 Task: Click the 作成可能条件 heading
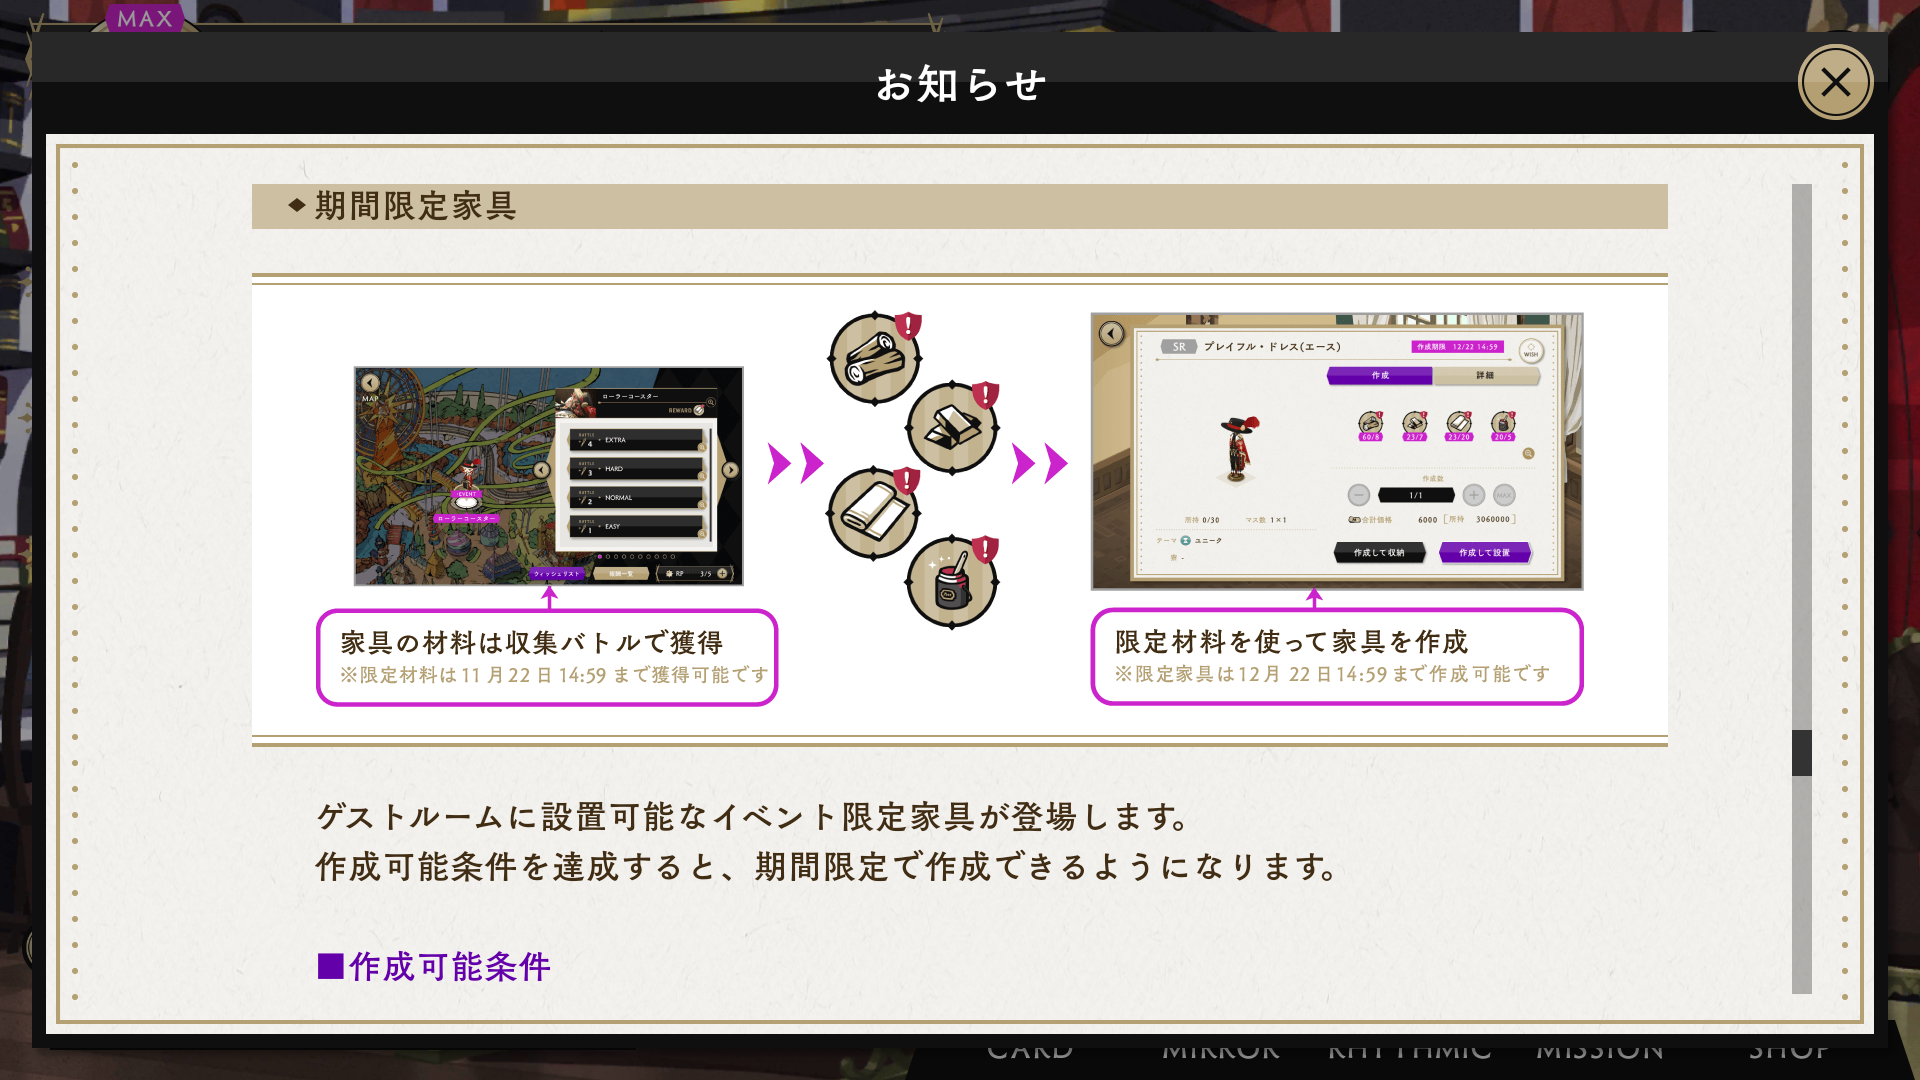[434, 967]
